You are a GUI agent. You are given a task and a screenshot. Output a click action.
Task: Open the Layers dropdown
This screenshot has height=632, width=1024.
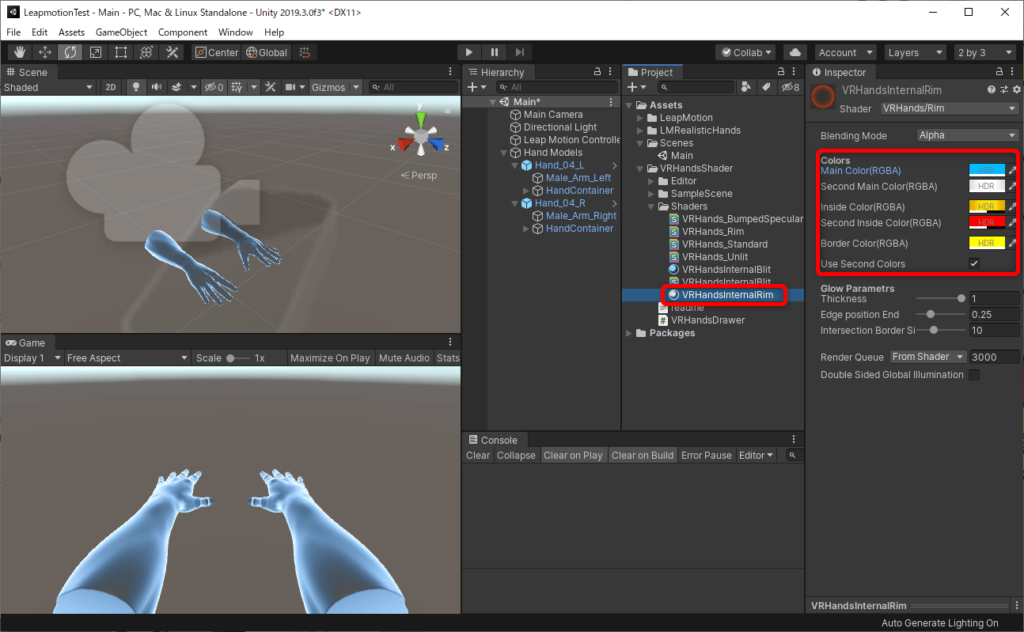coord(914,52)
